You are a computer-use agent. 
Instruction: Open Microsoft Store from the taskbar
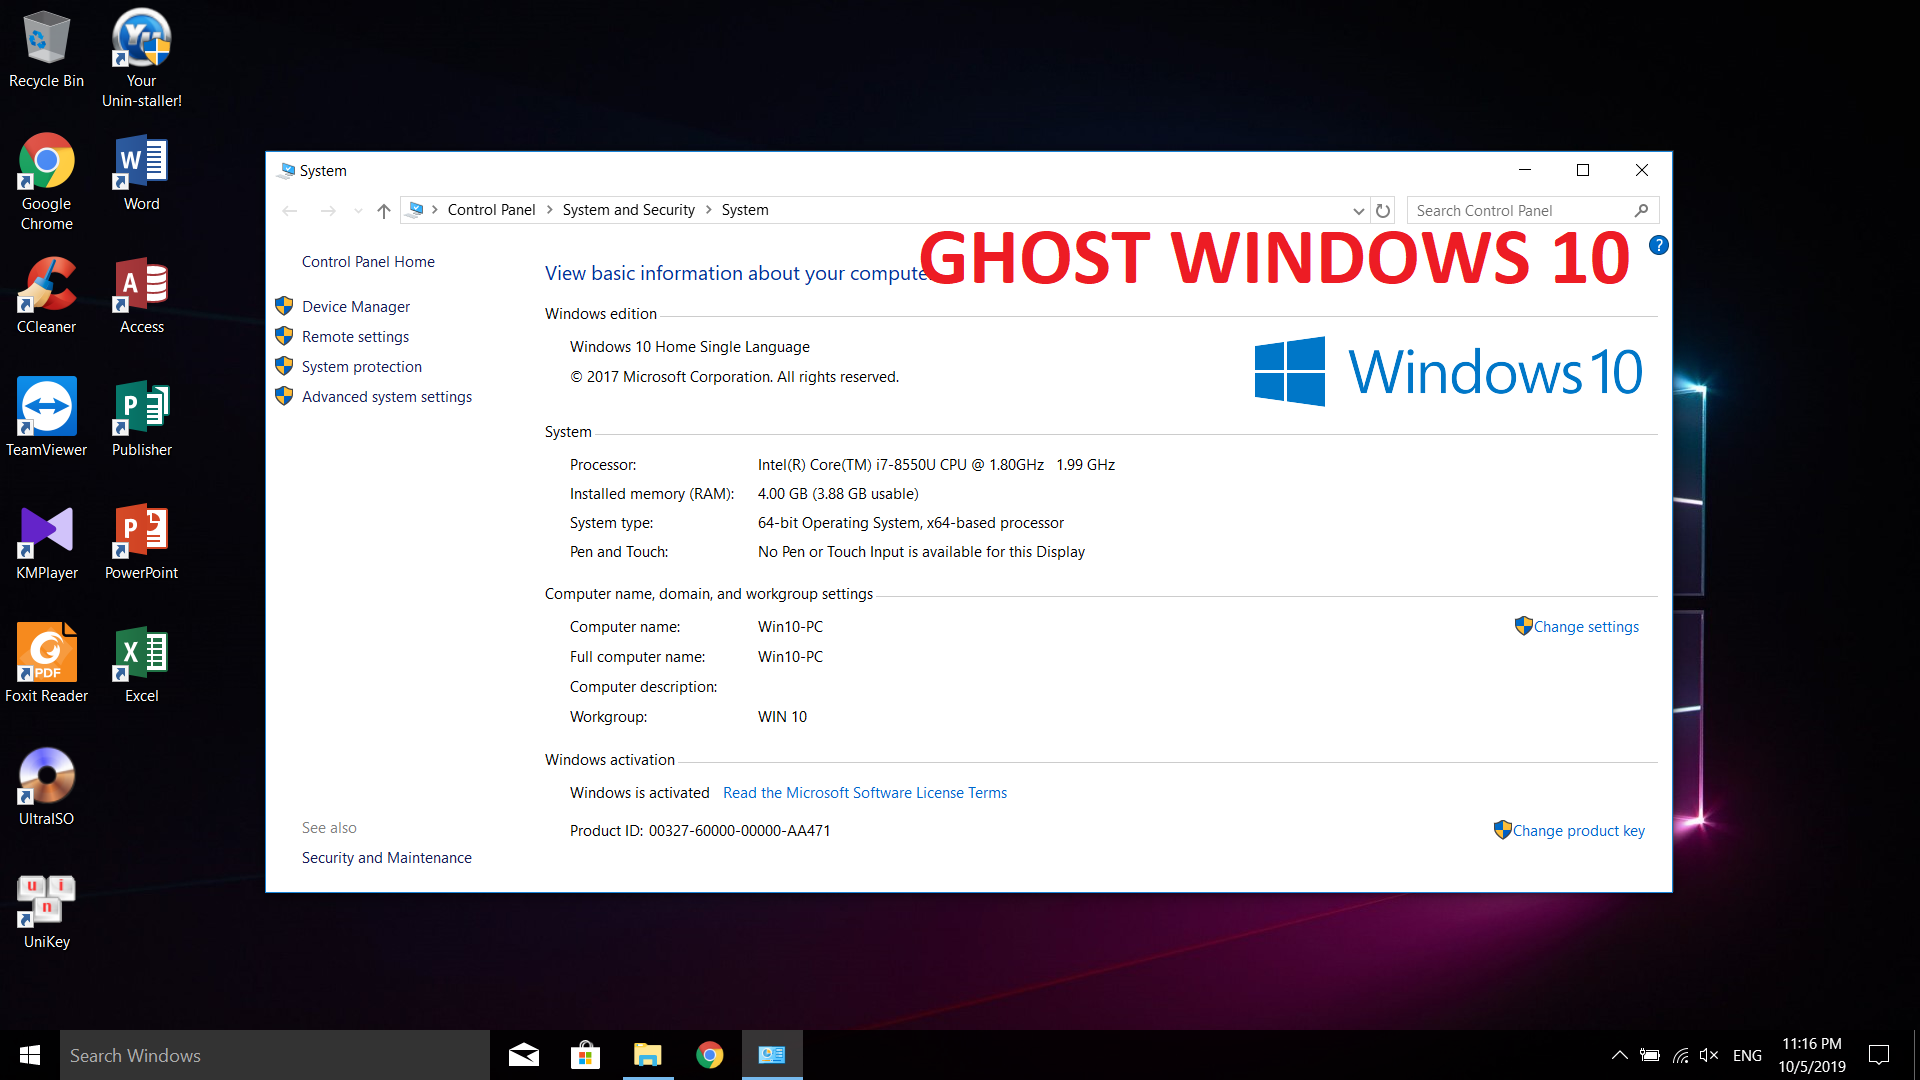click(x=585, y=1055)
